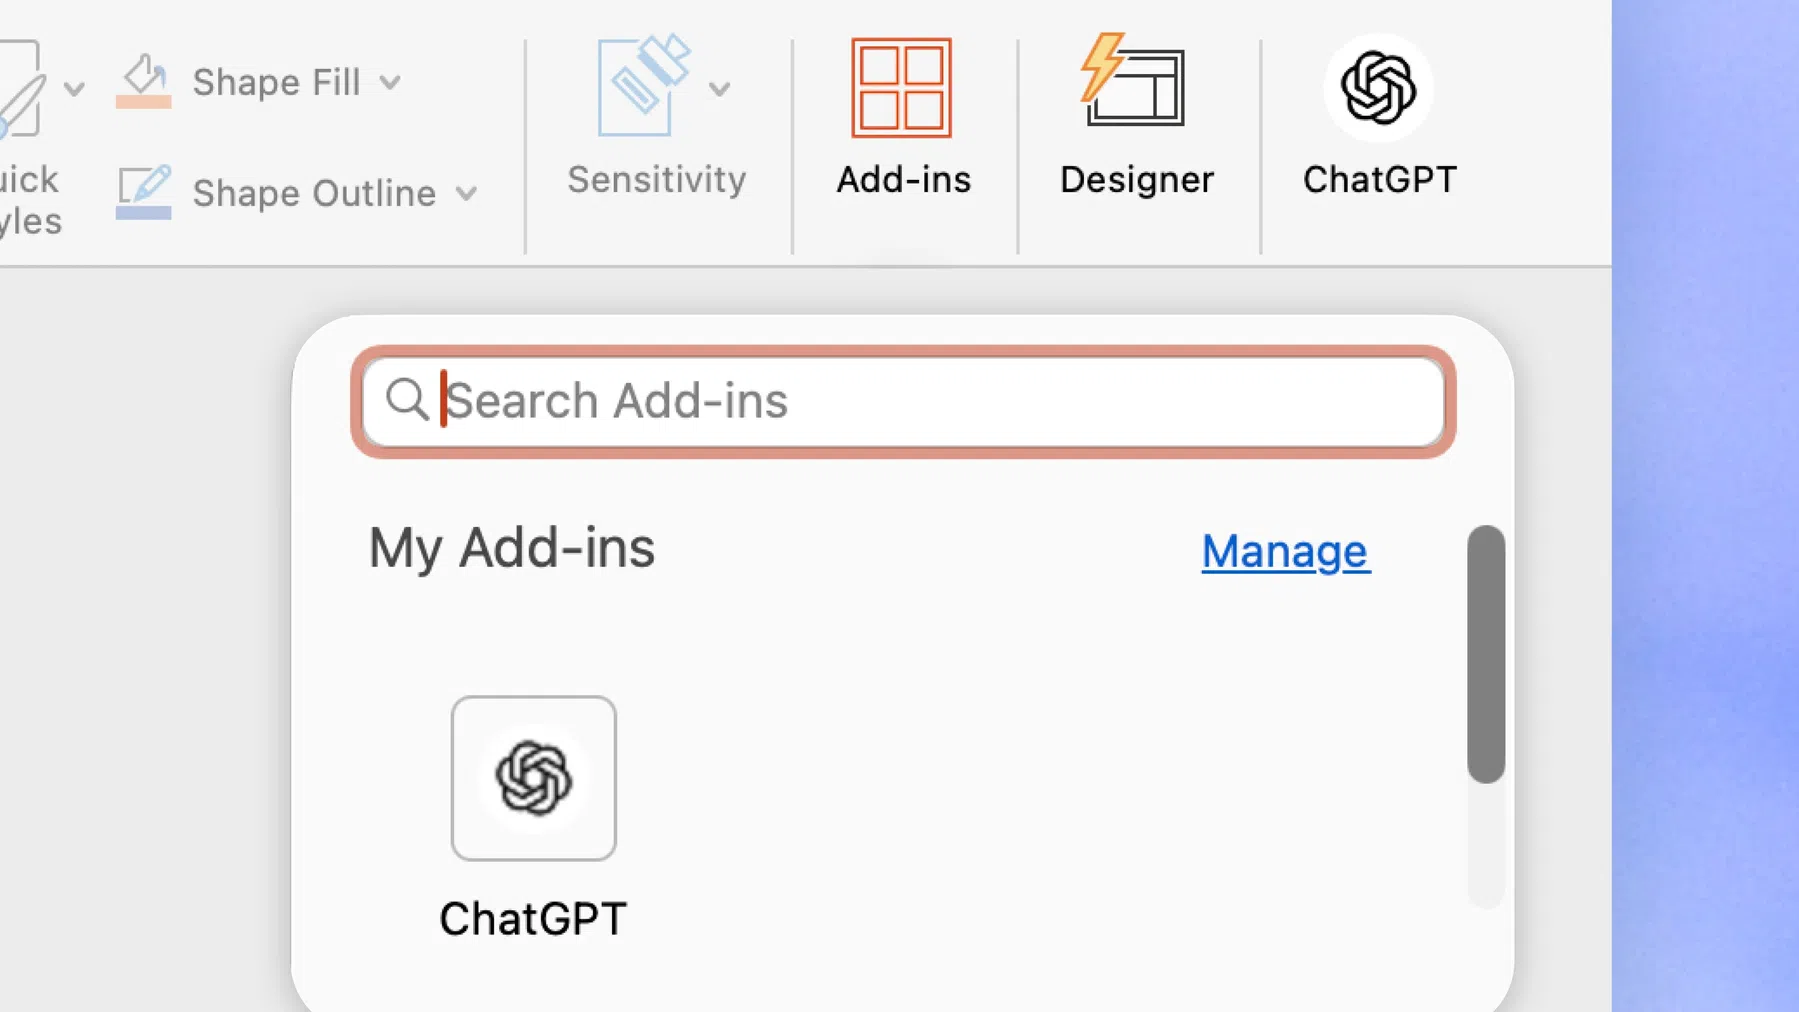The image size is (1799, 1012).
Task: Click the My Add-ins heading
Action: click(x=512, y=548)
